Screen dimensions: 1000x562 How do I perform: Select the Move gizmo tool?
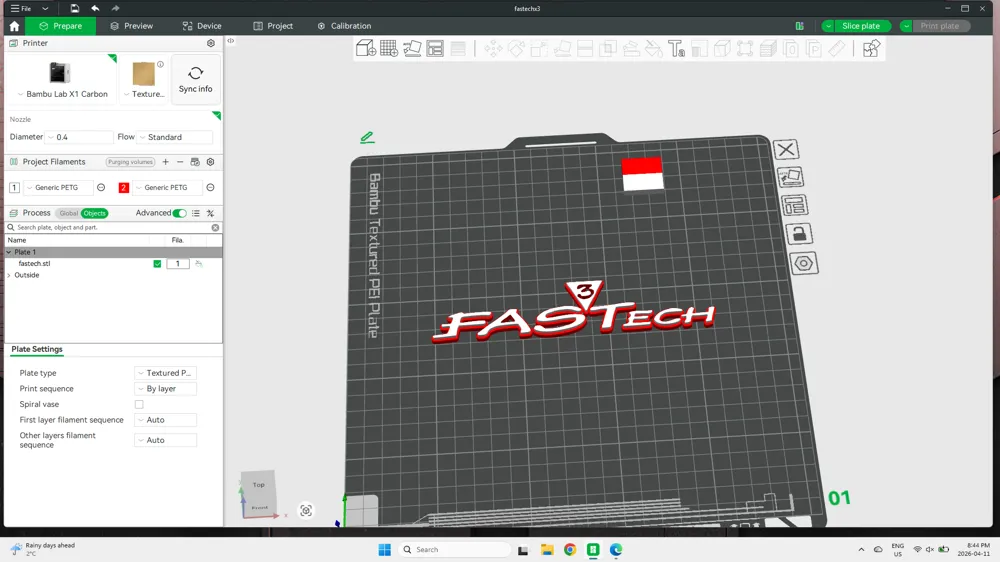(493, 48)
